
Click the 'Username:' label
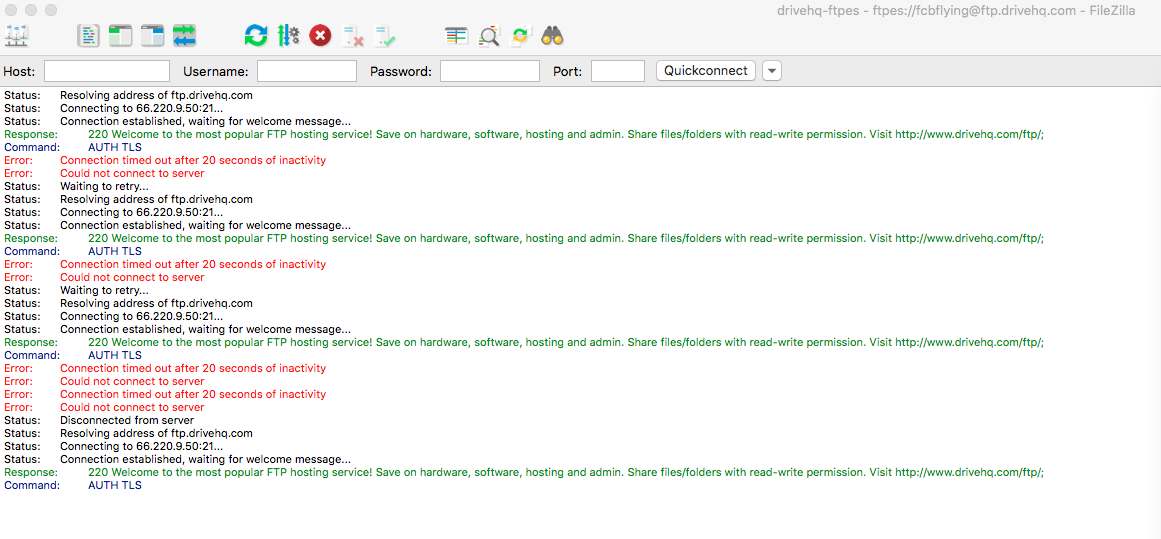pyautogui.click(x=215, y=71)
